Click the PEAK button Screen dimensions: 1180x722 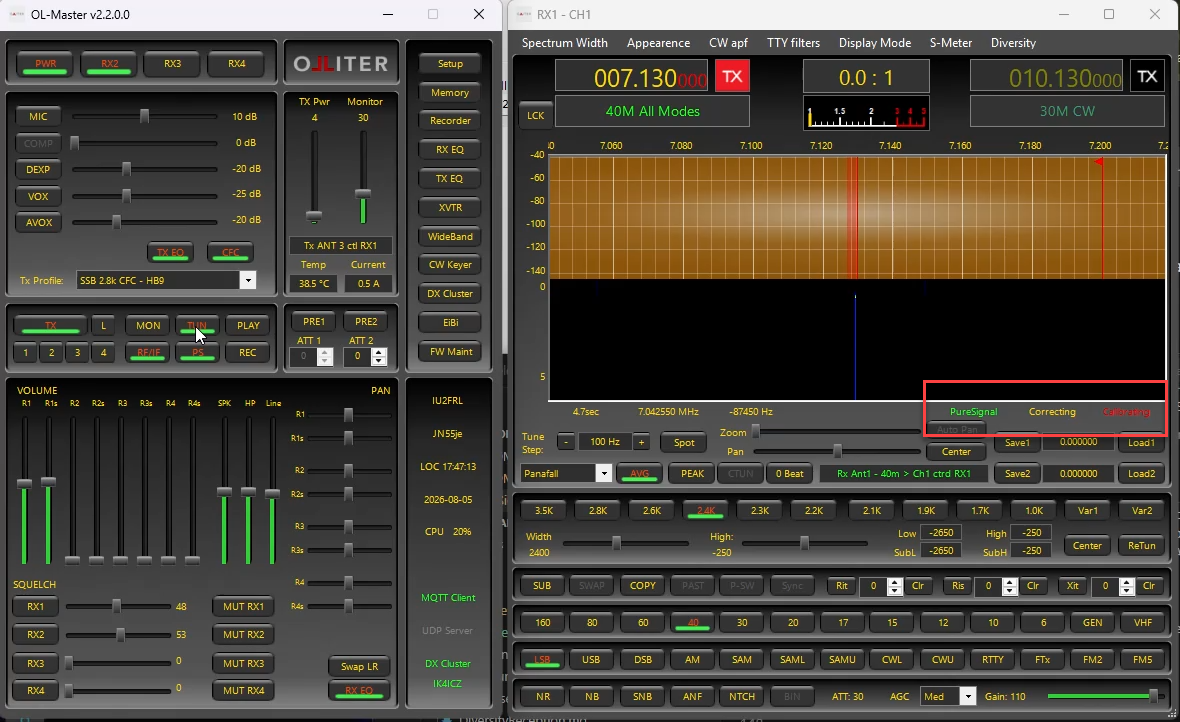[x=692, y=474]
